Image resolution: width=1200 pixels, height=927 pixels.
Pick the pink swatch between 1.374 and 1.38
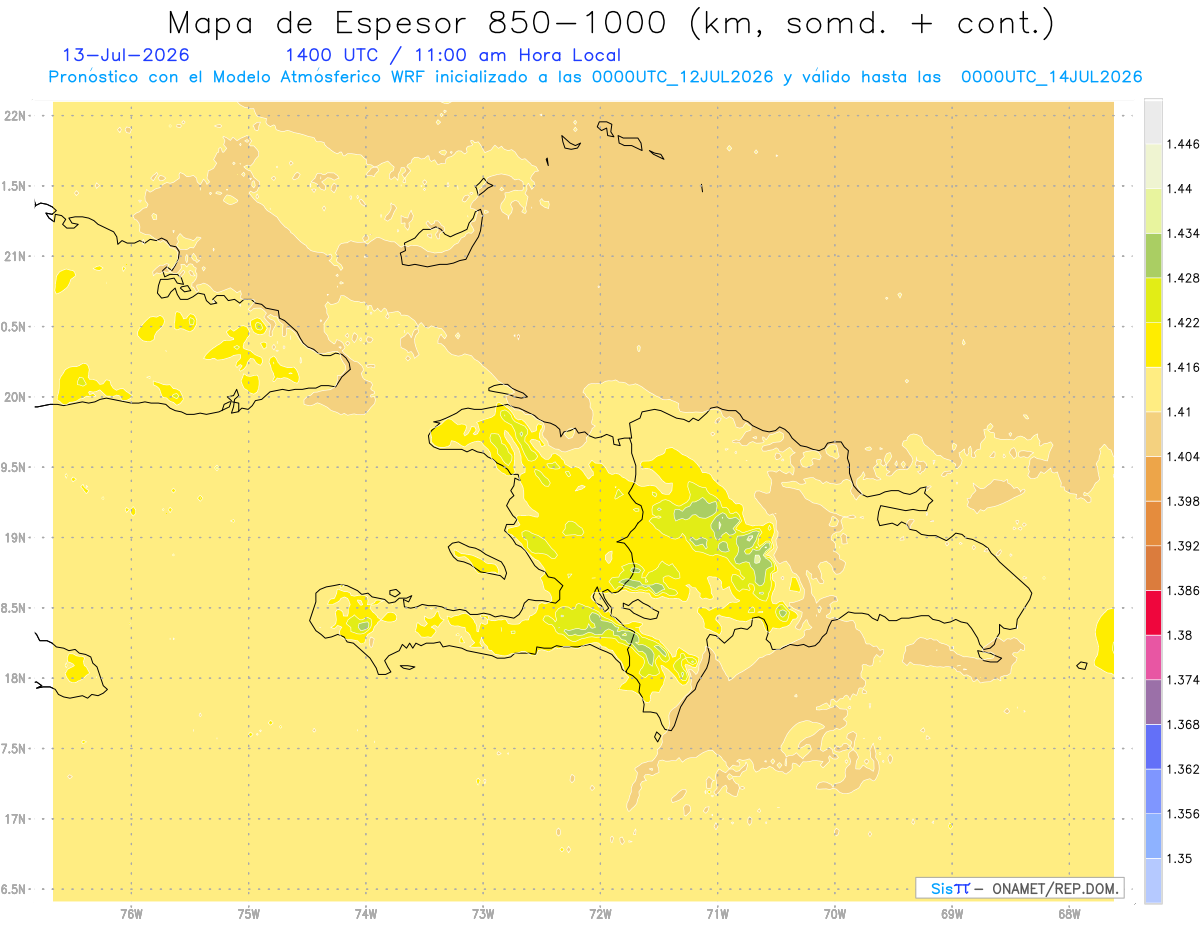coord(1153,657)
